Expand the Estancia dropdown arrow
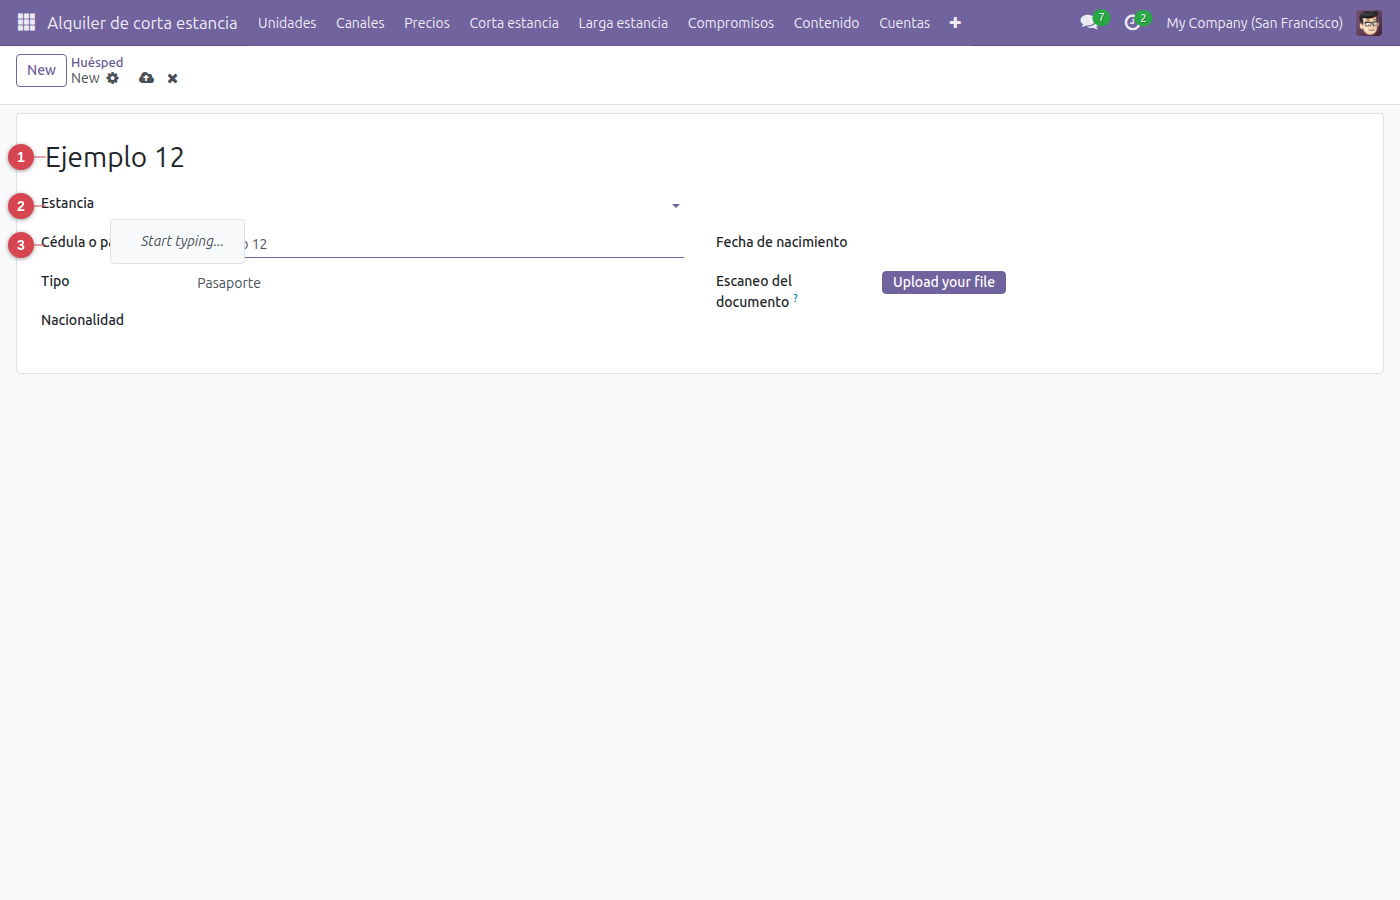 pyautogui.click(x=676, y=205)
